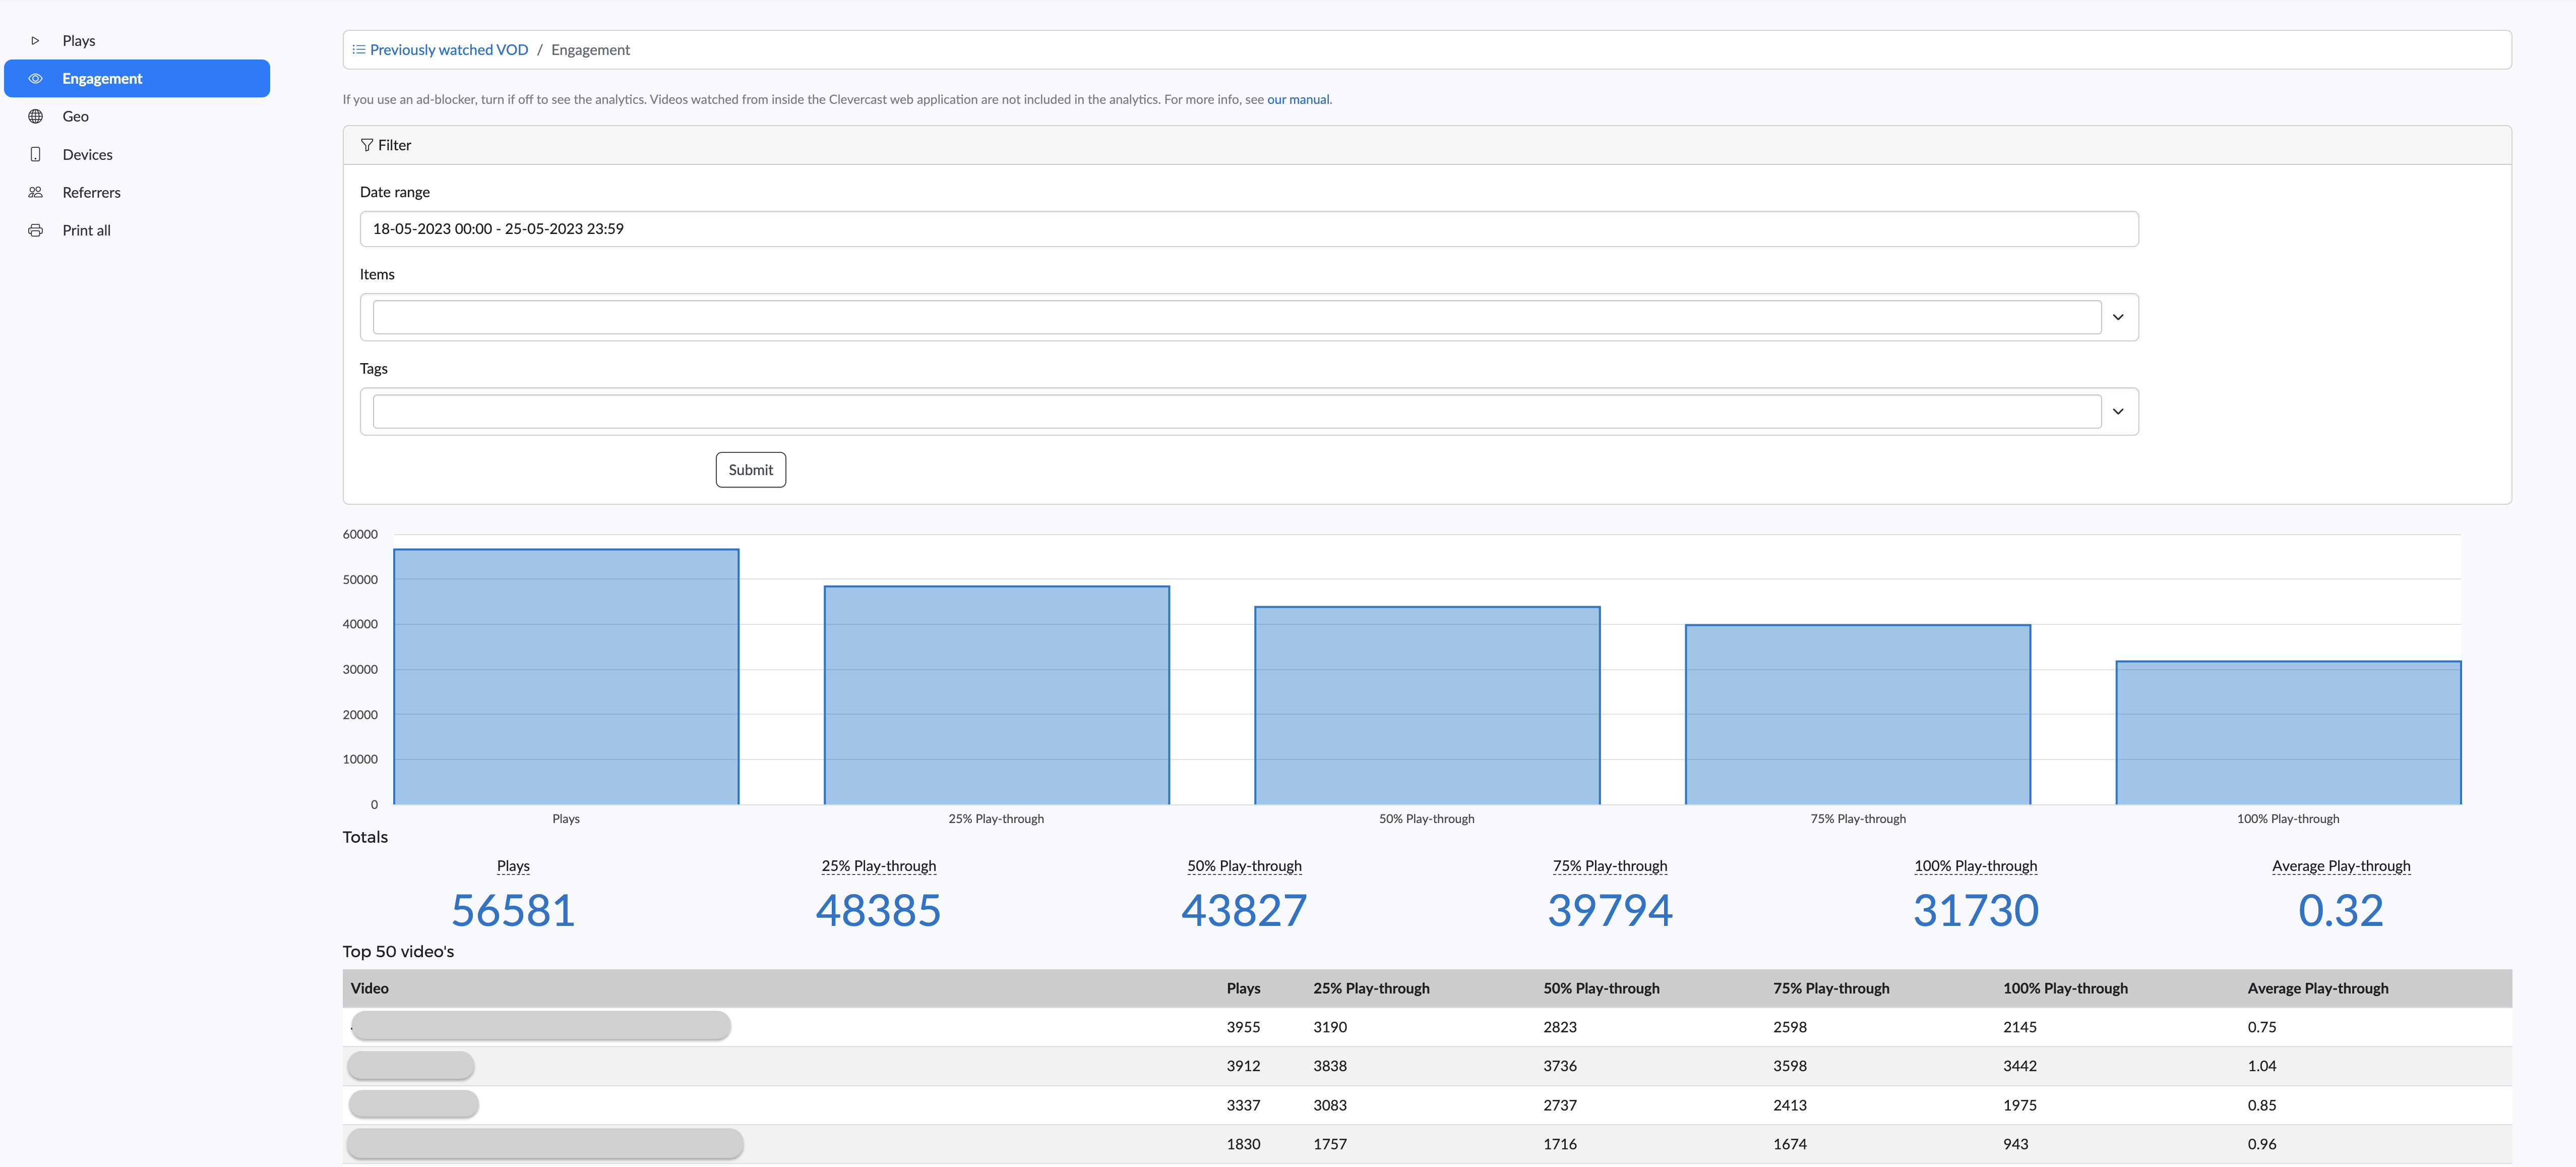Screen dimensions: 2576x1167
Task: Click the Referrers people icon
Action: coord(35,193)
